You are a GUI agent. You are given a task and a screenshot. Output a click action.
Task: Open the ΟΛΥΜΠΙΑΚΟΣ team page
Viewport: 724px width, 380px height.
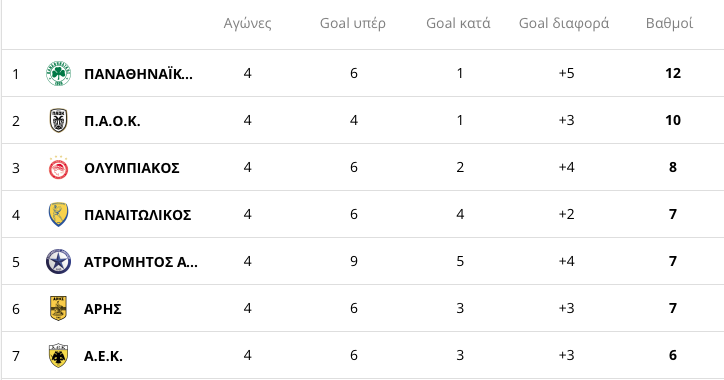(x=132, y=168)
